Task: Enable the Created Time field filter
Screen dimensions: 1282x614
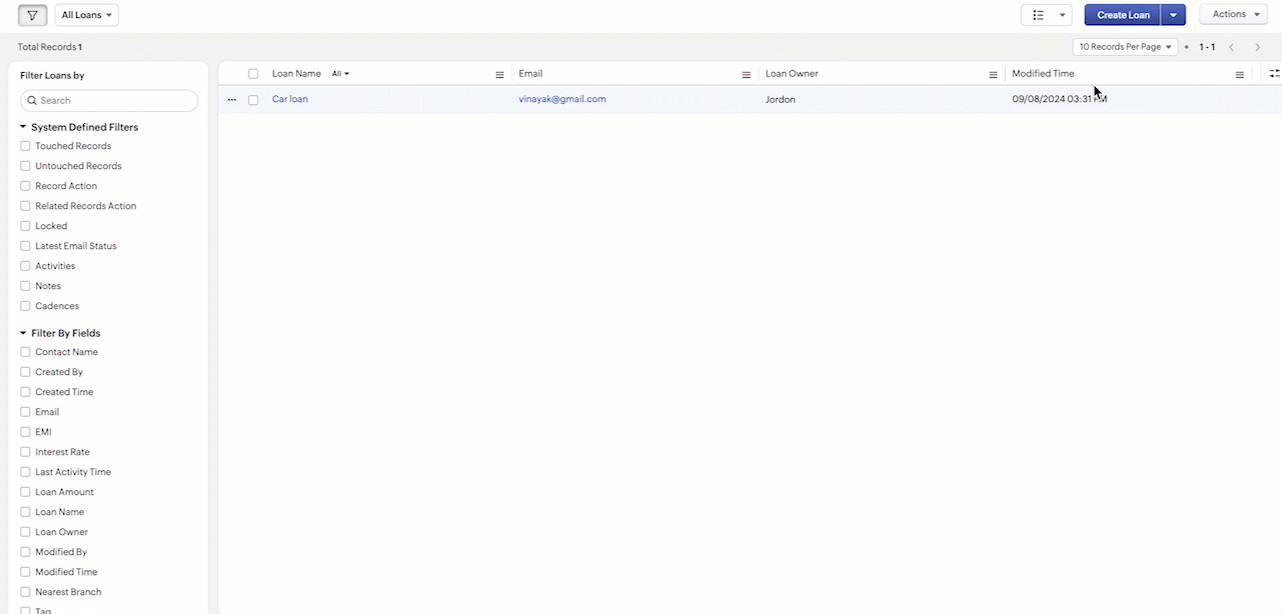Action: [x=26, y=392]
